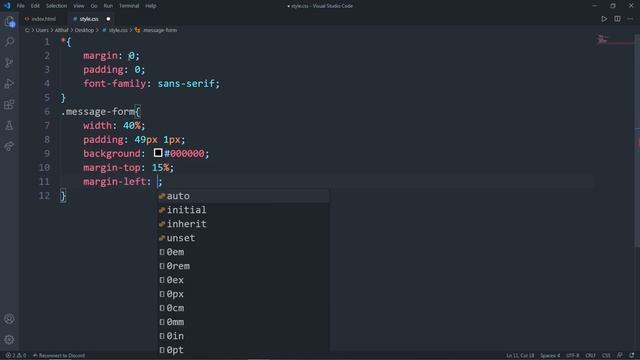
Task: Open the Run and Debug view
Action: pos(9,84)
